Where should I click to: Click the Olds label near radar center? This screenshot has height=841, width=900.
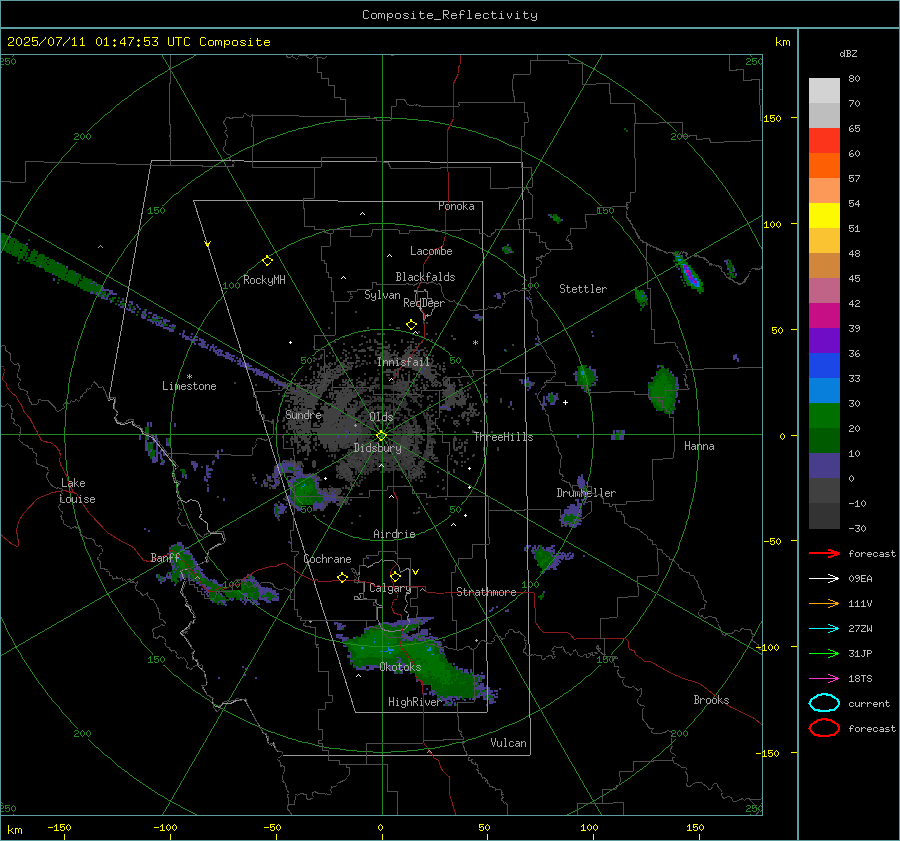click(x=381, y=417)
